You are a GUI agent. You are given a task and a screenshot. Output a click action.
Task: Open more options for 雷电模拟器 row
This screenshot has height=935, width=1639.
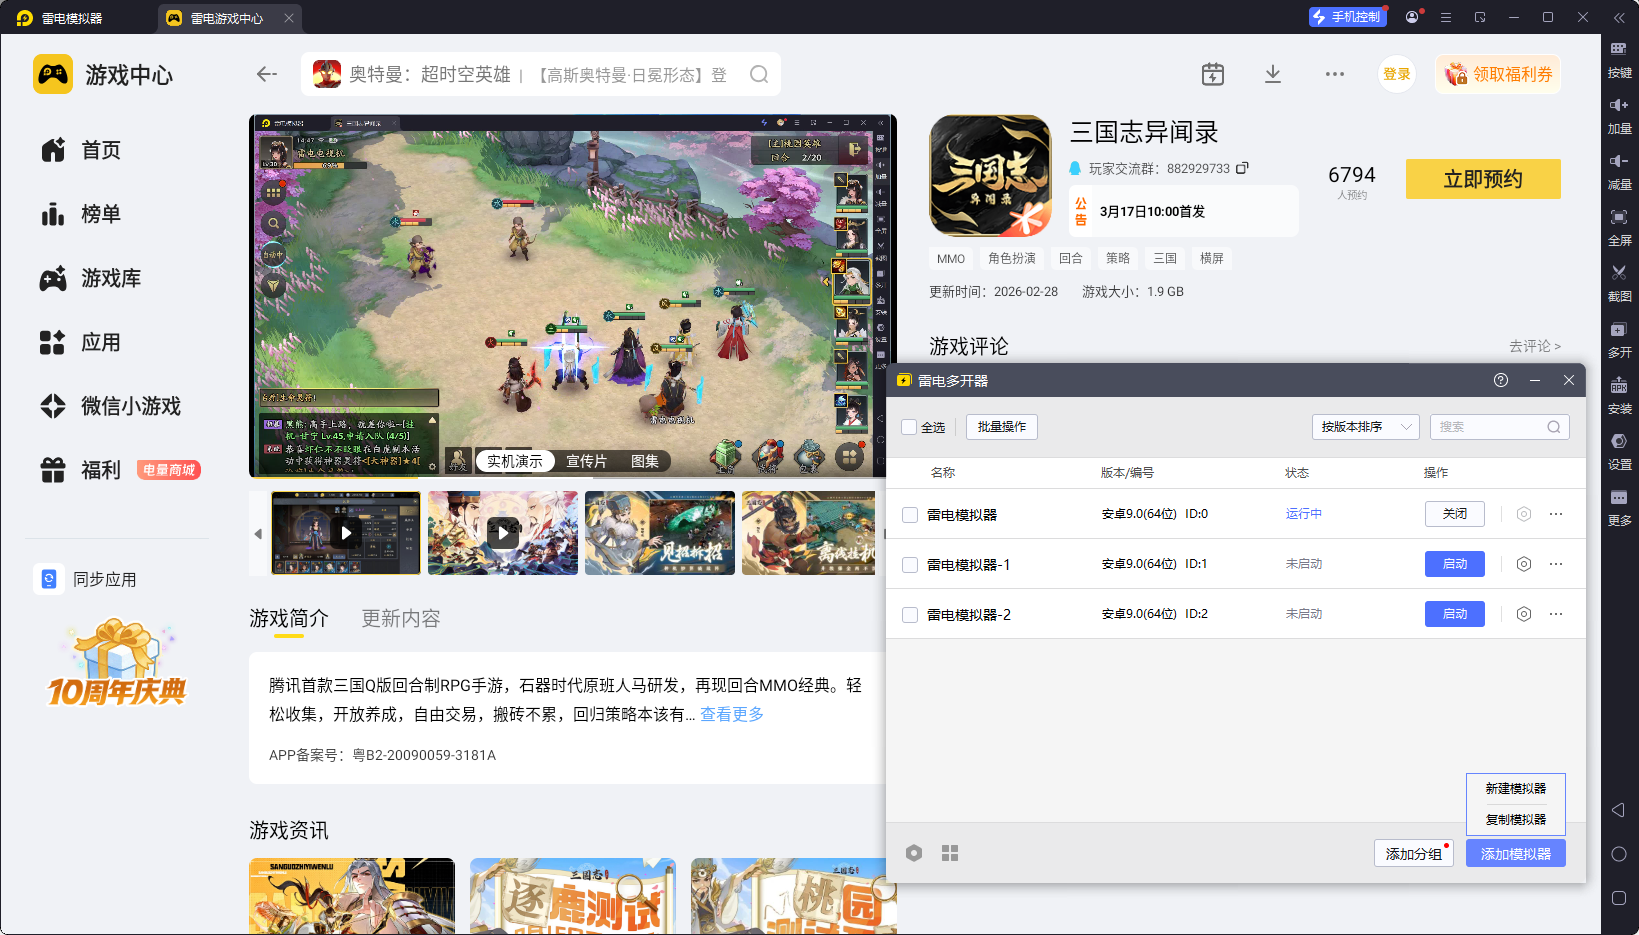pyautogui.click(x=1556, y=514)
